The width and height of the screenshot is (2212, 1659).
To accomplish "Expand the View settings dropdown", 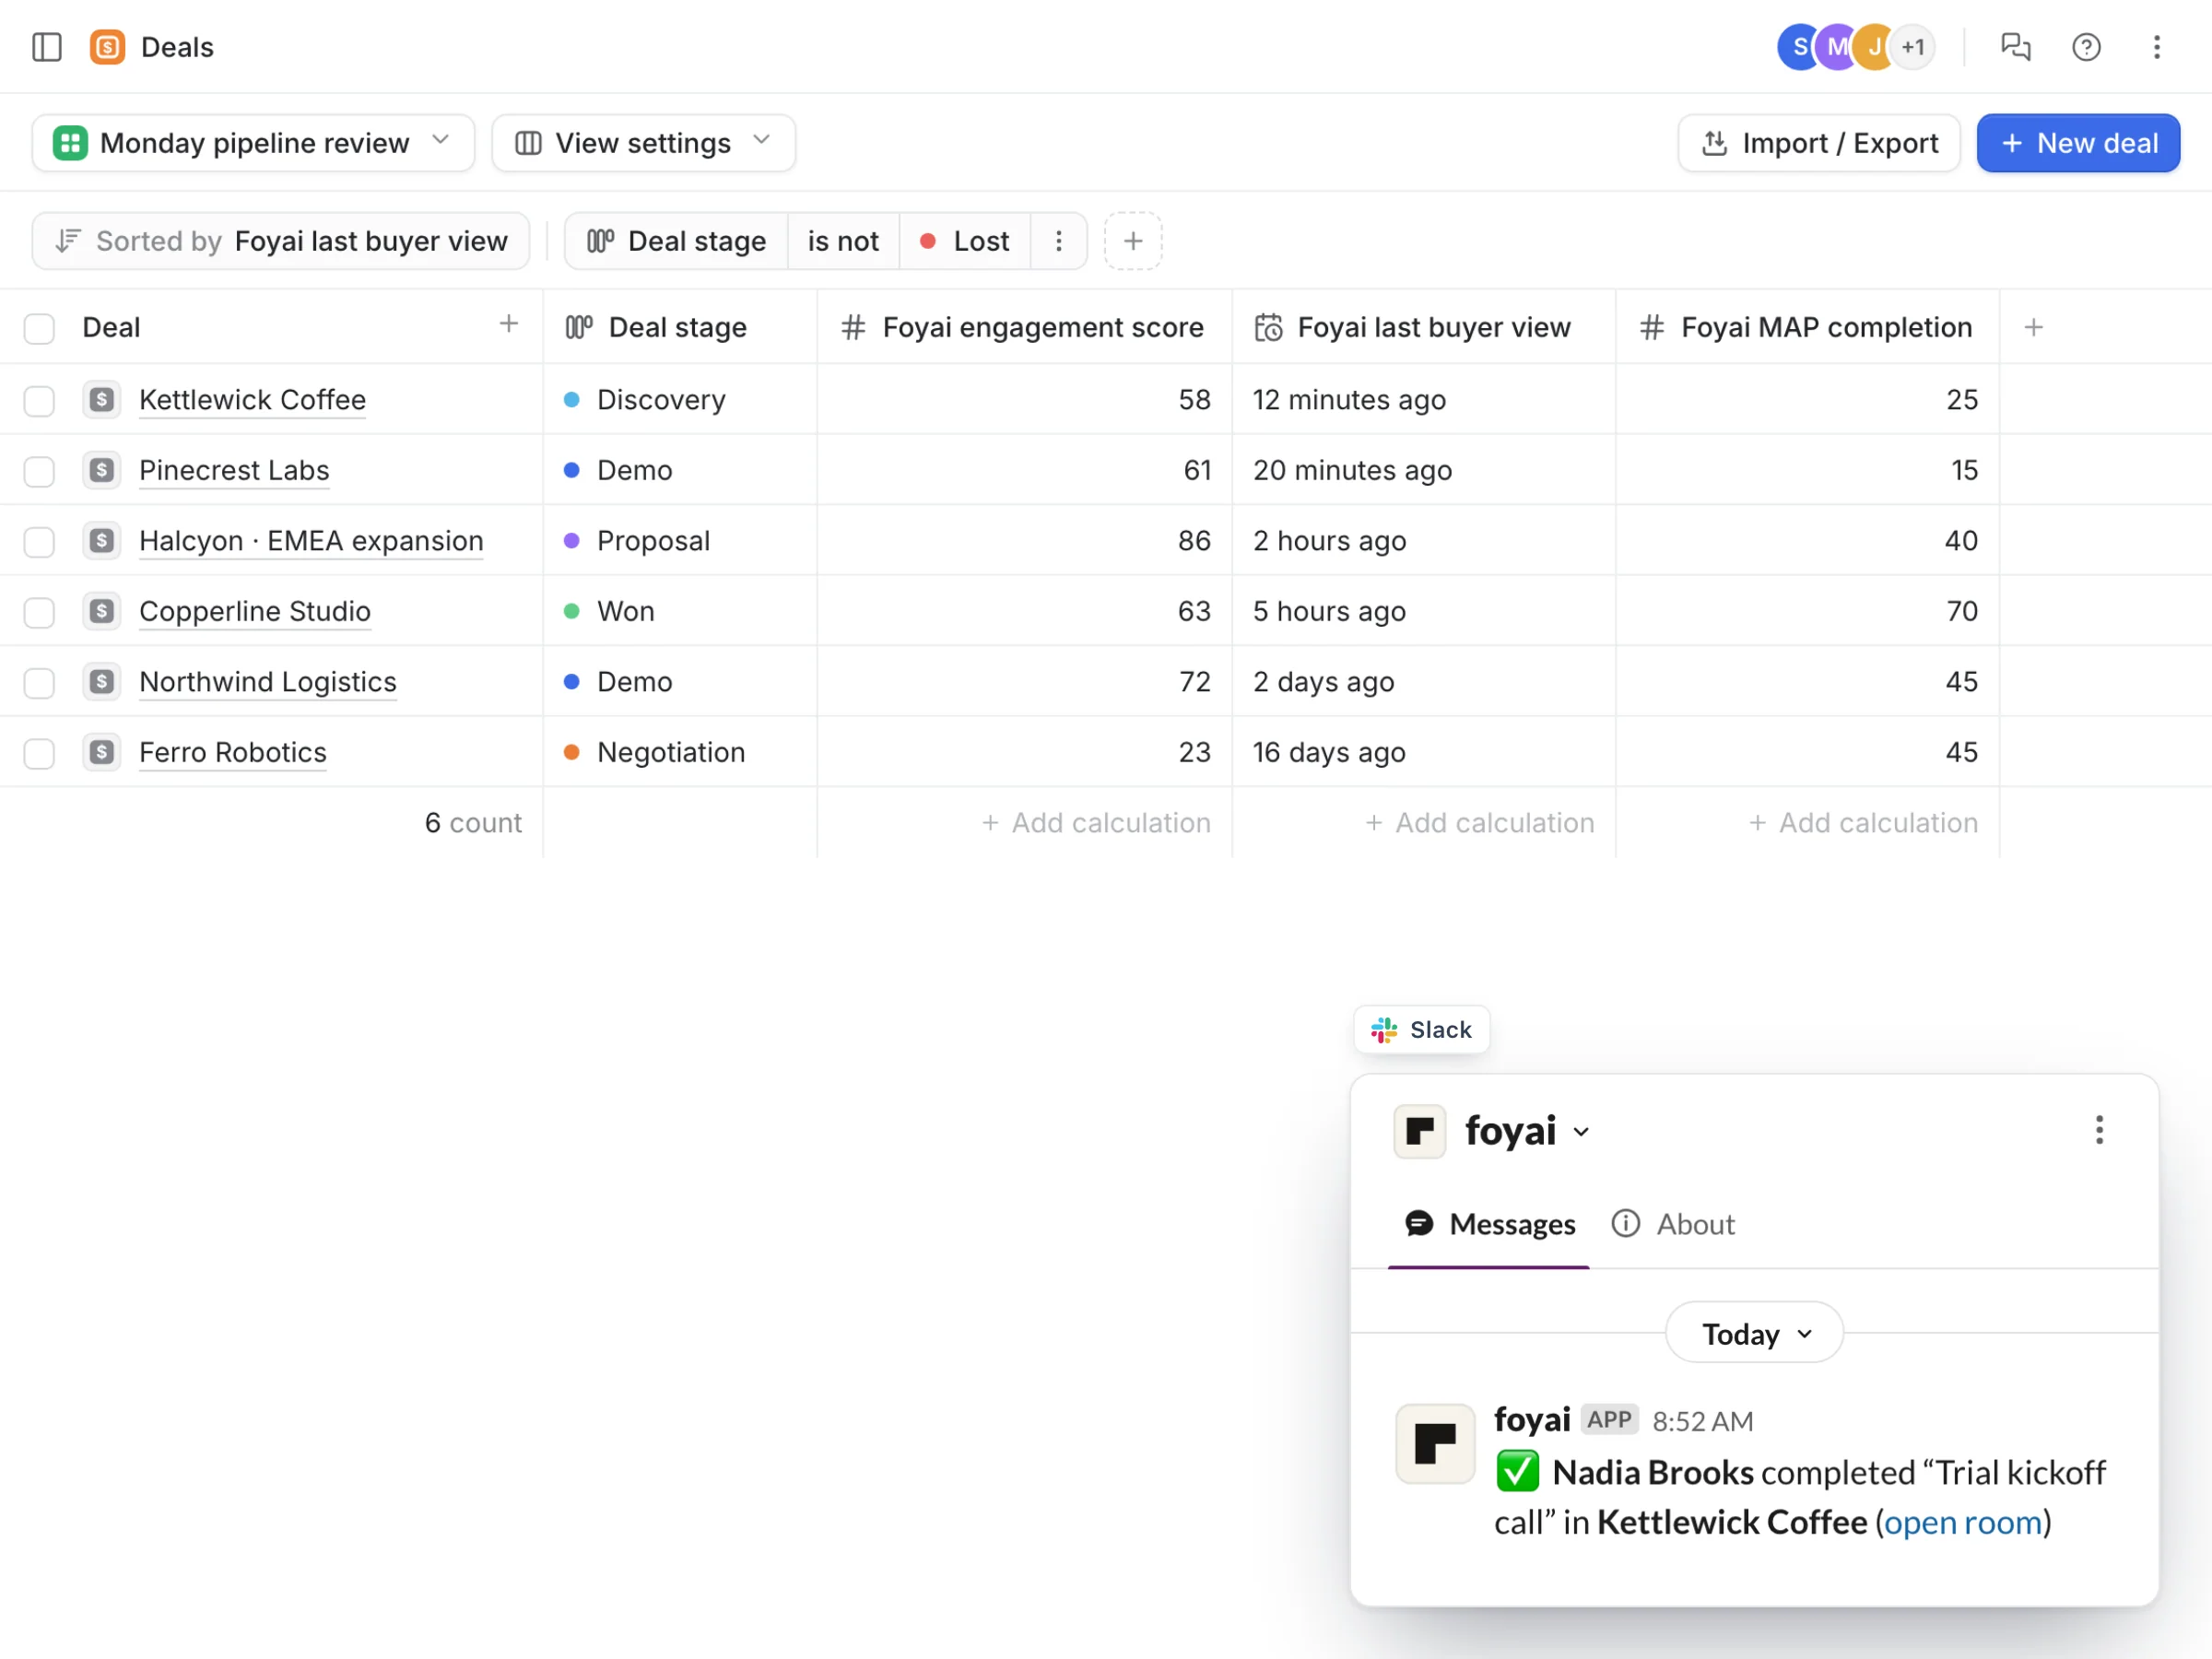I will [643, 143].
